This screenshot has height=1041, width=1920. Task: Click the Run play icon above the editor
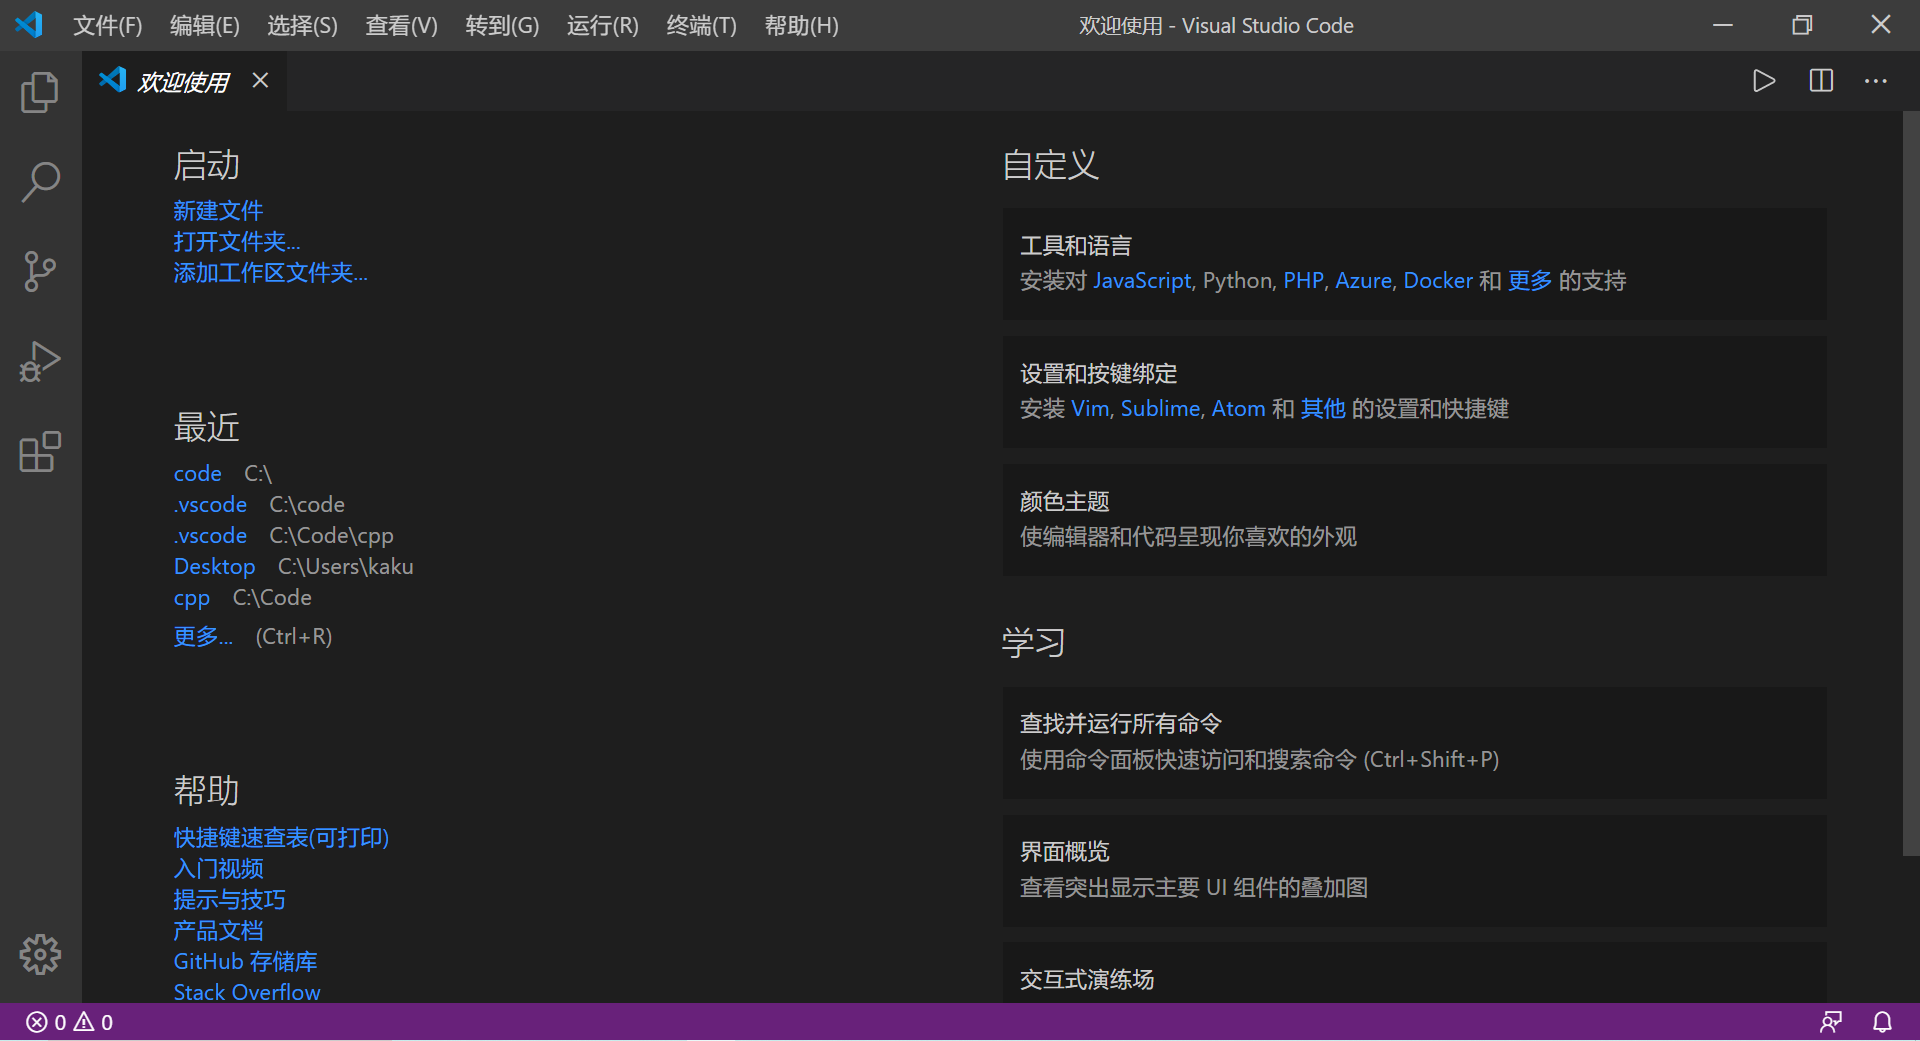(x=1764, y=81)
